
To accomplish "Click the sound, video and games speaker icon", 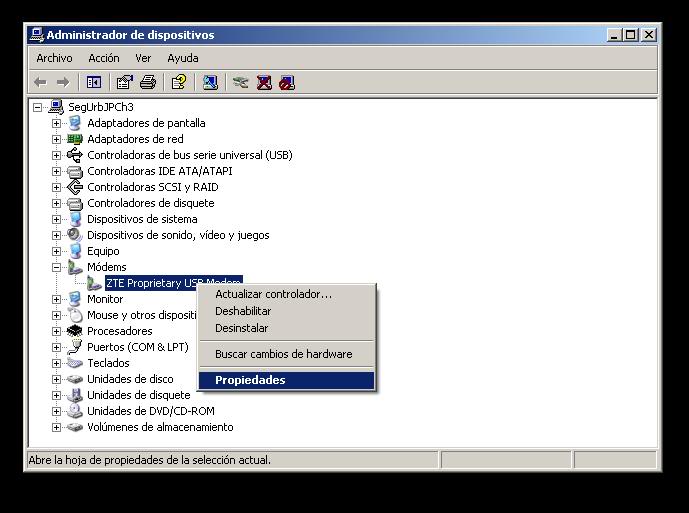I will pyautogui.click(x=75, y=235).
